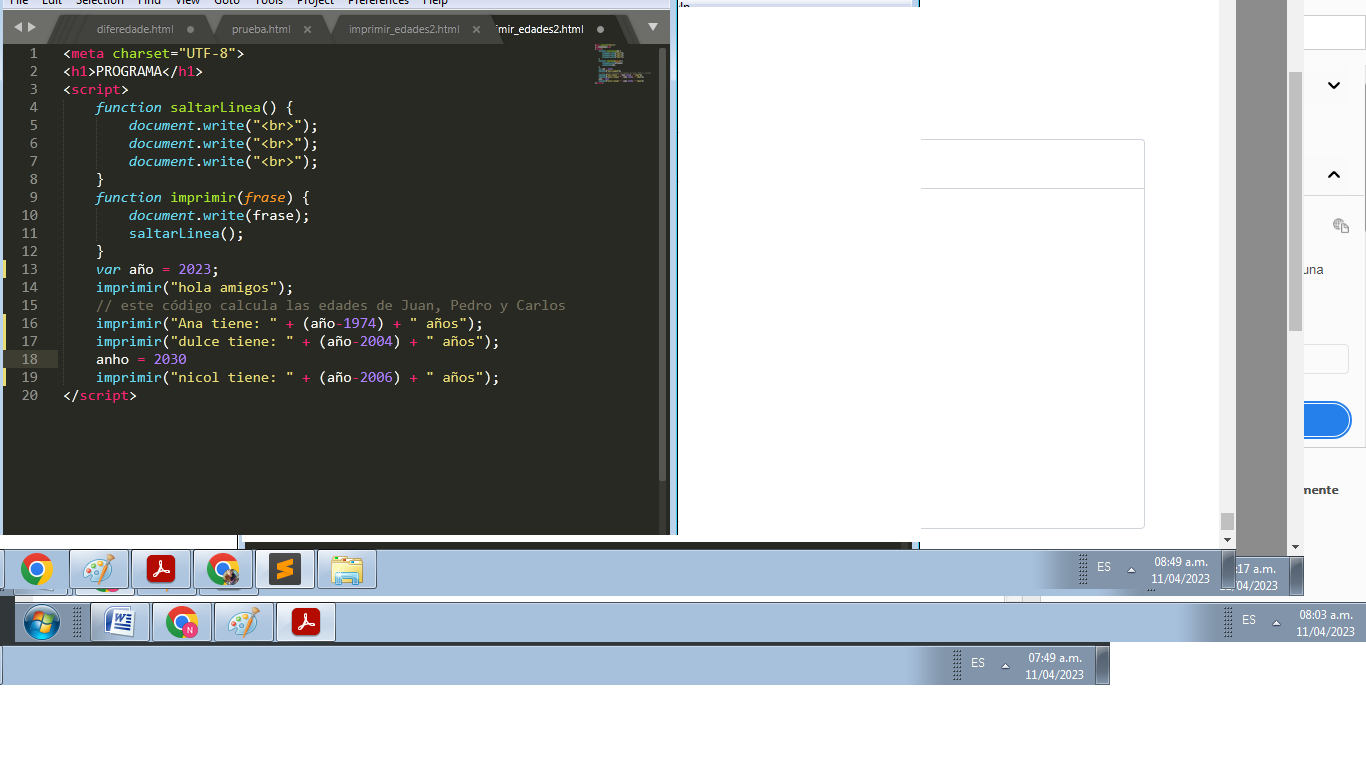
Task: Click line number 13 in the gutter
Action: pos(30,269)
